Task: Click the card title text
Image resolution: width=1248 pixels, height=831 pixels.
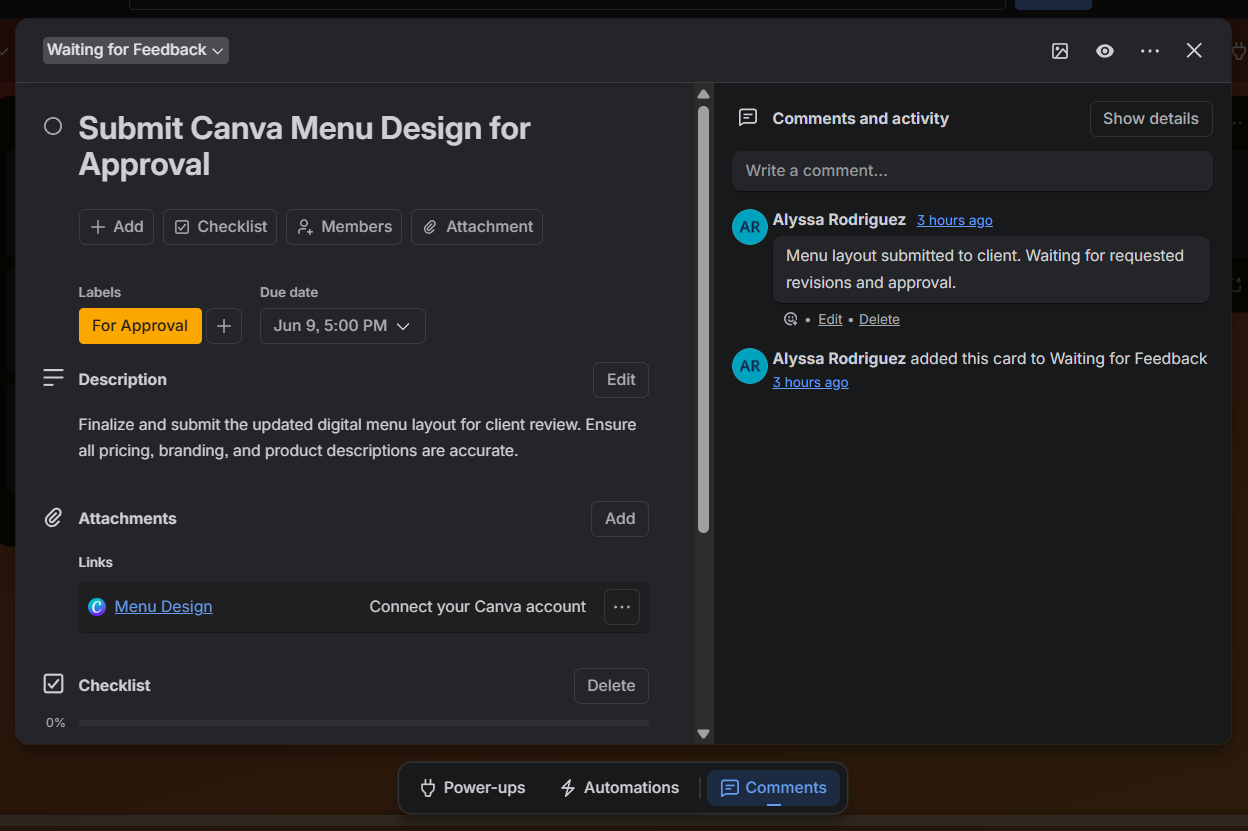Action: coord(304,146)
